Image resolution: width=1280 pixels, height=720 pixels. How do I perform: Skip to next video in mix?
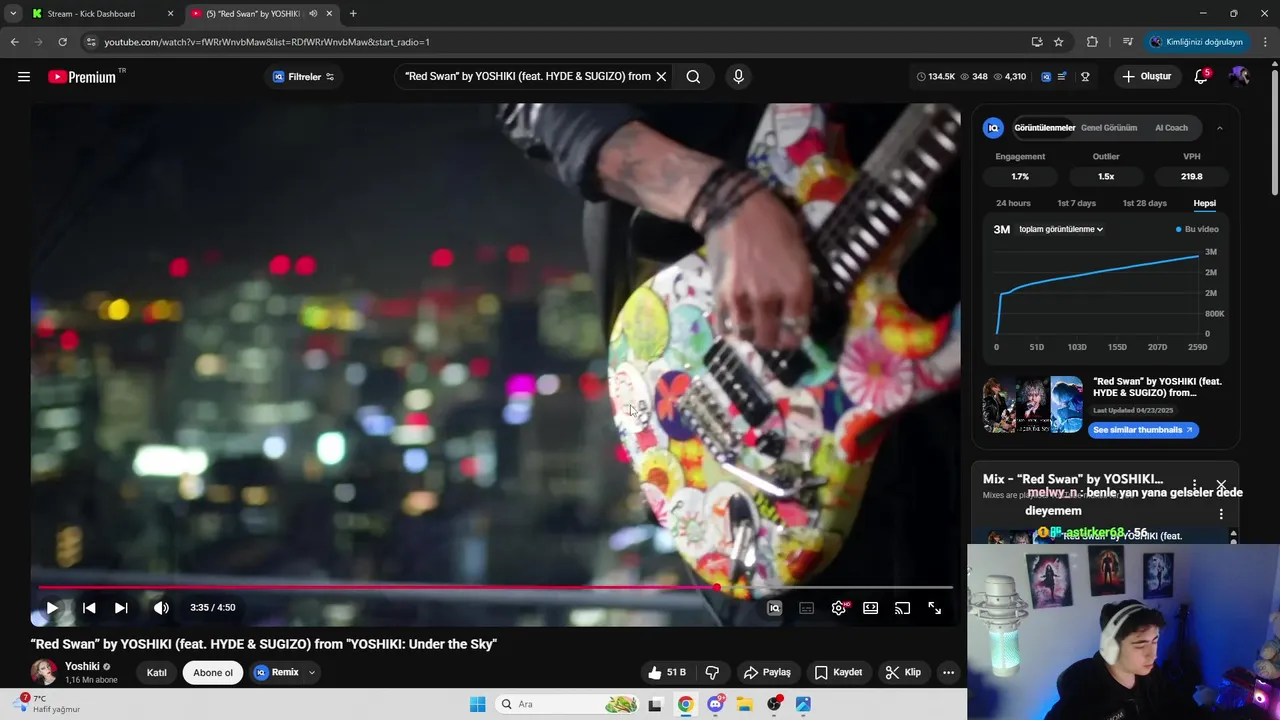tap(121, 608)
